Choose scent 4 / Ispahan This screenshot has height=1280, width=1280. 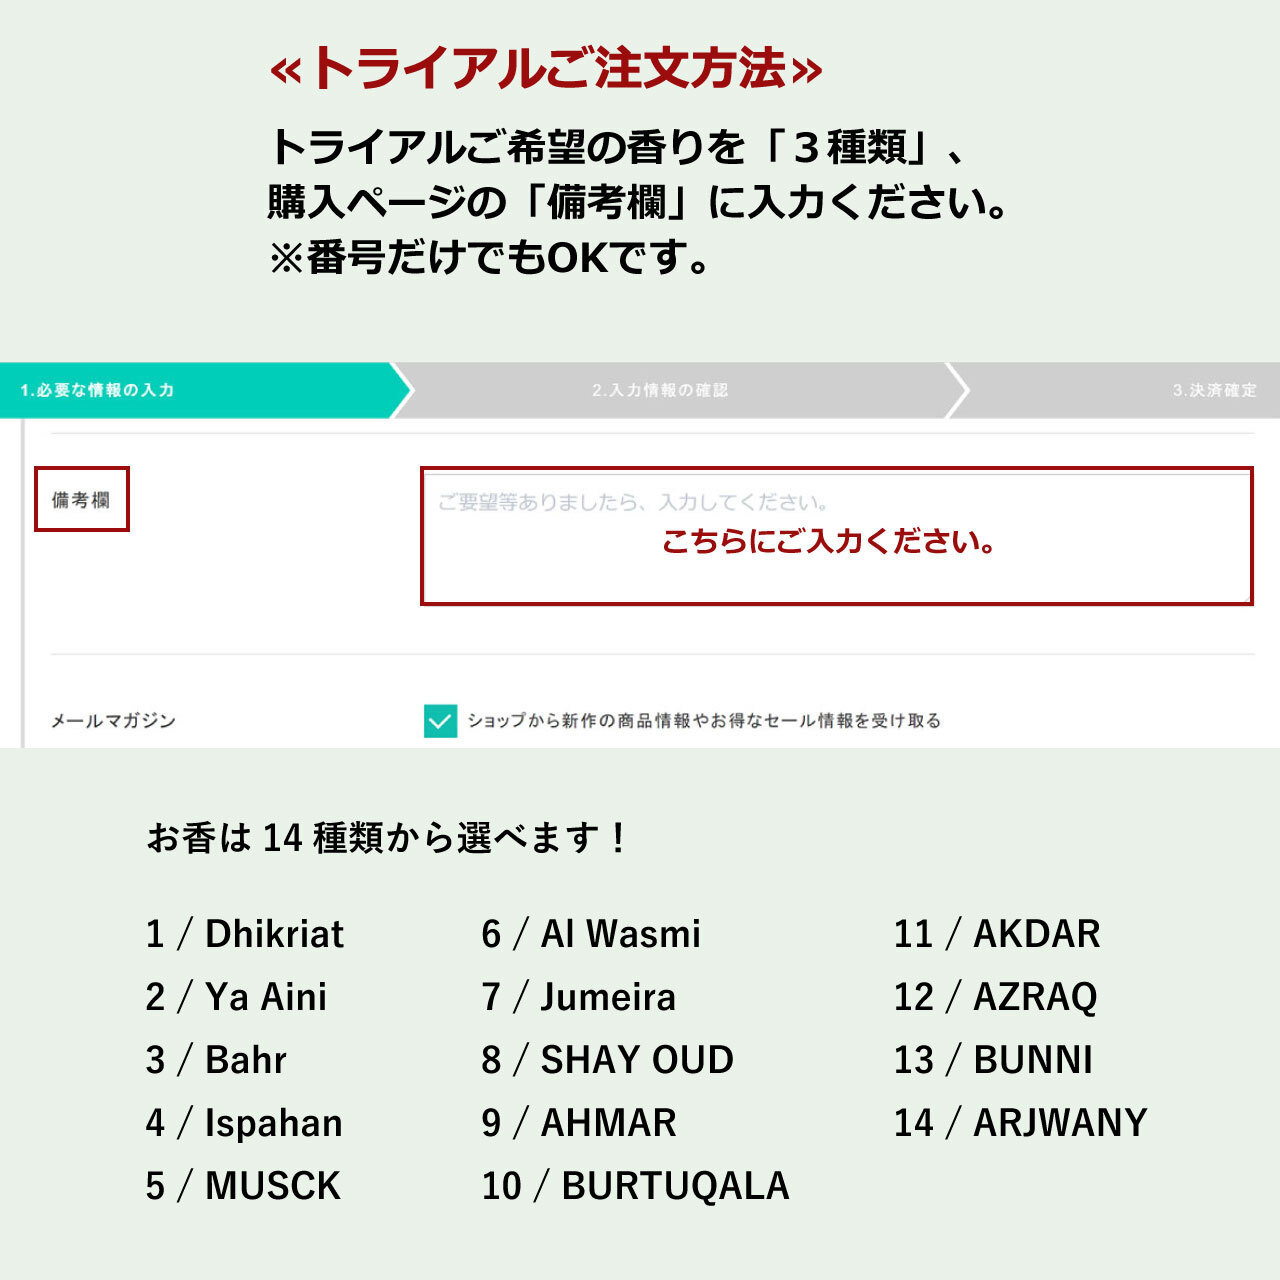coord(244,1123)
